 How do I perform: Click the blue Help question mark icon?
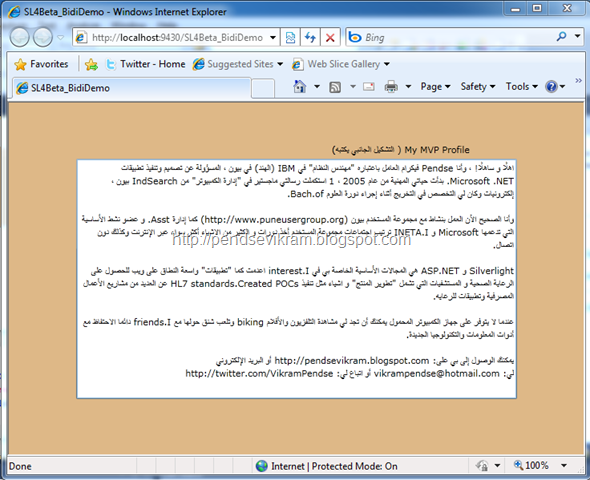tap(551, 87)
